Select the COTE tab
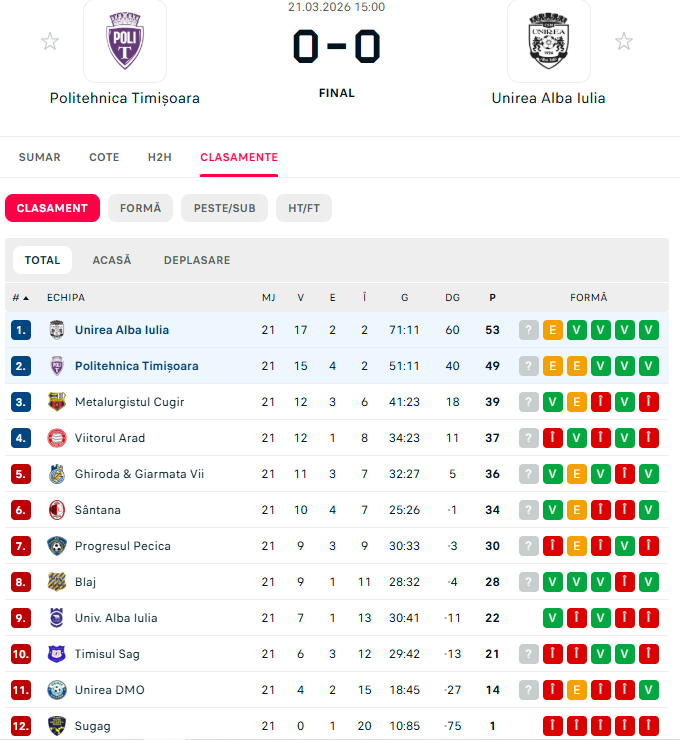Viewport: 680px width, 740px height. click(104, 157)
